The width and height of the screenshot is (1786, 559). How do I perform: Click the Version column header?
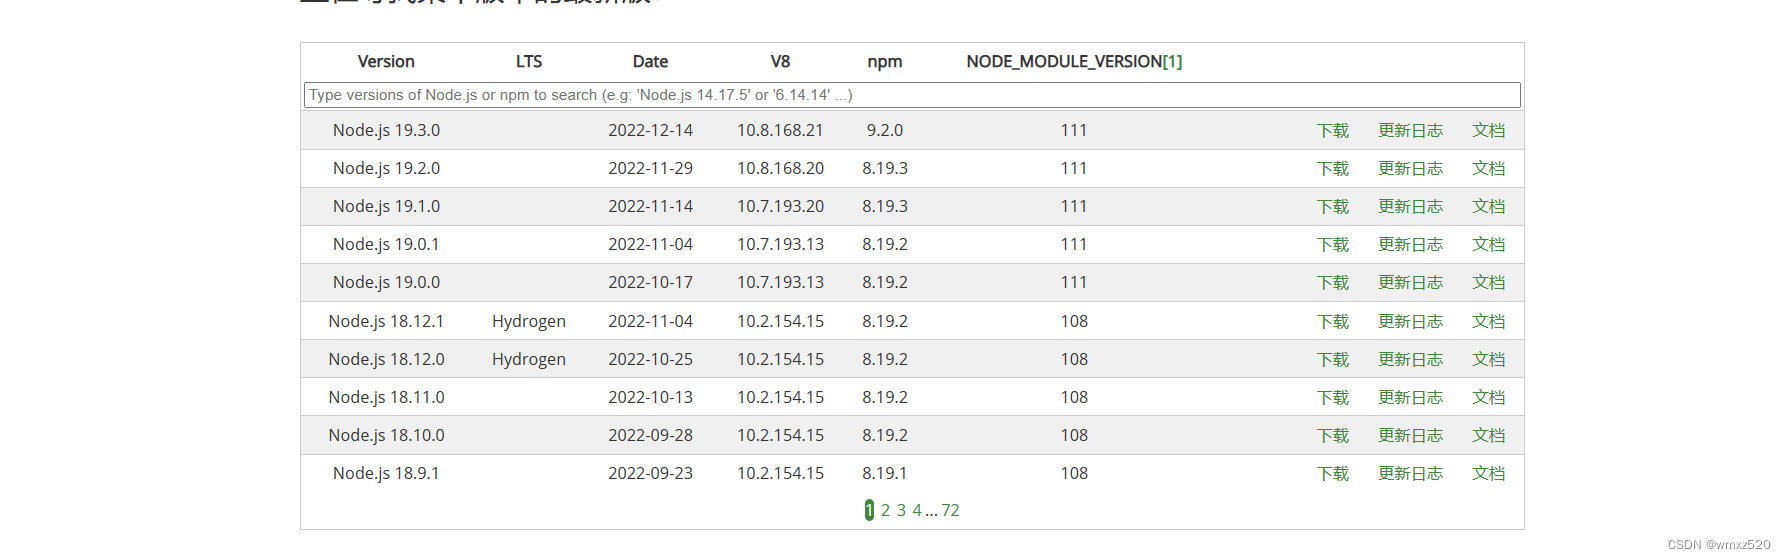click(x=386, y=62)
